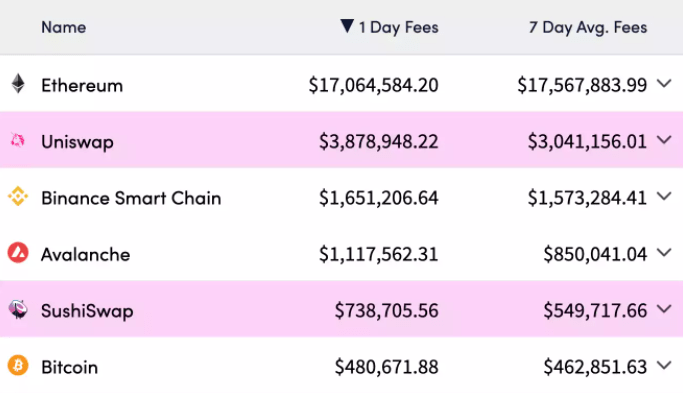Select Avalanche's 1 day fee value $1,117,562.31
This screenshot has width=683, height=393.
click(x=379, y=254)
